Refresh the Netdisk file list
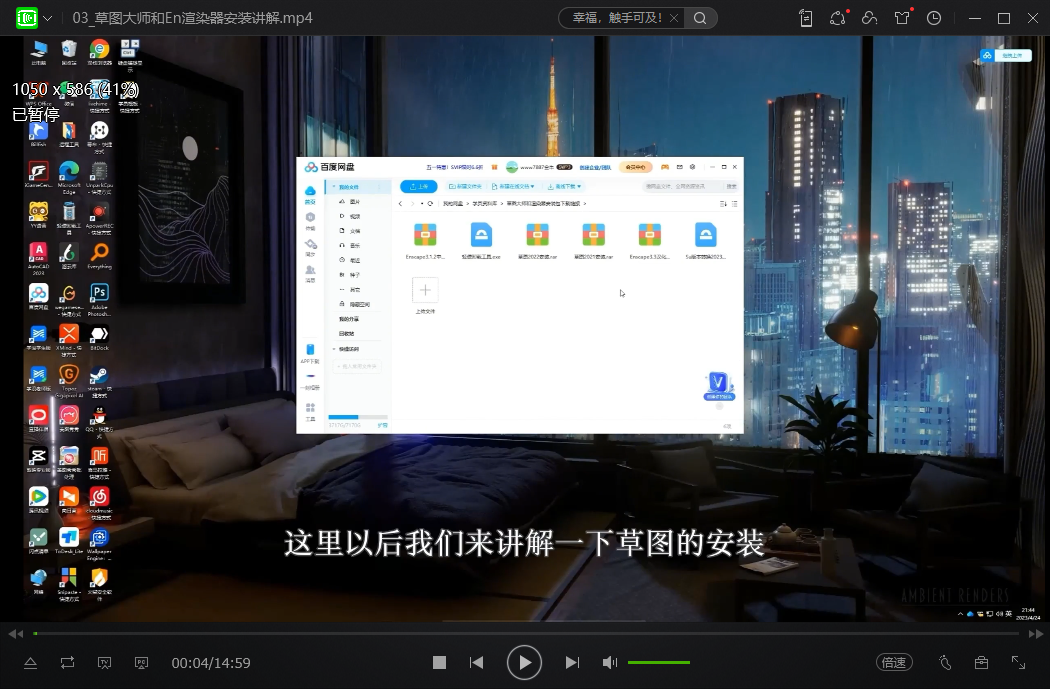 tap(430, 204)
